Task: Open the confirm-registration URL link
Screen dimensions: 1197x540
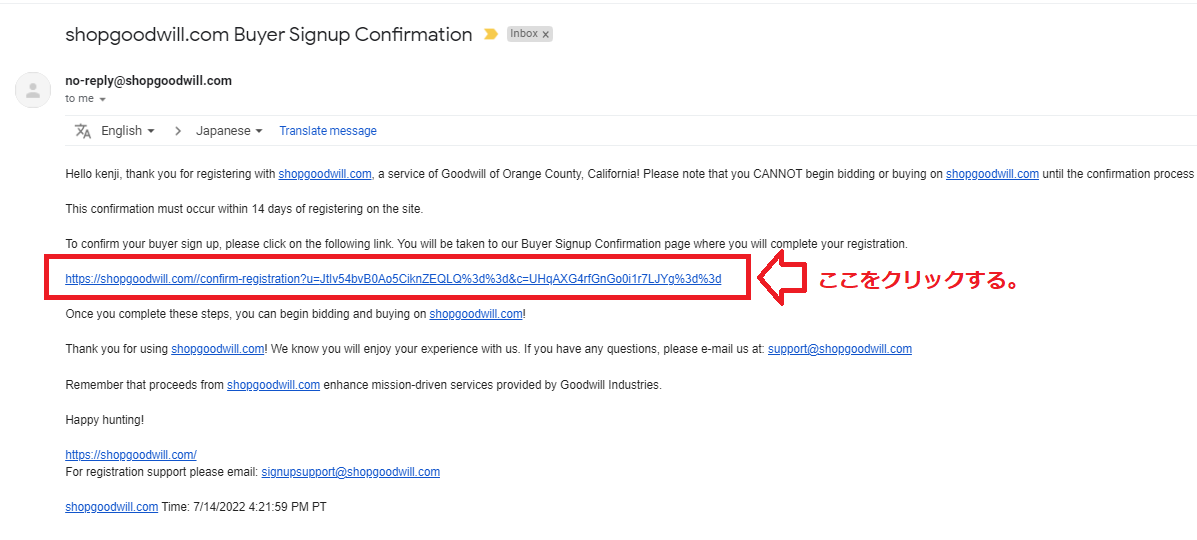Action: [x=393, y=279]
